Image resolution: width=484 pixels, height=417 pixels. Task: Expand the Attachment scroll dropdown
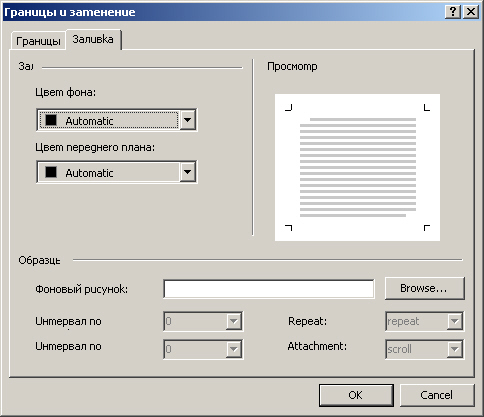pos(424,349)
